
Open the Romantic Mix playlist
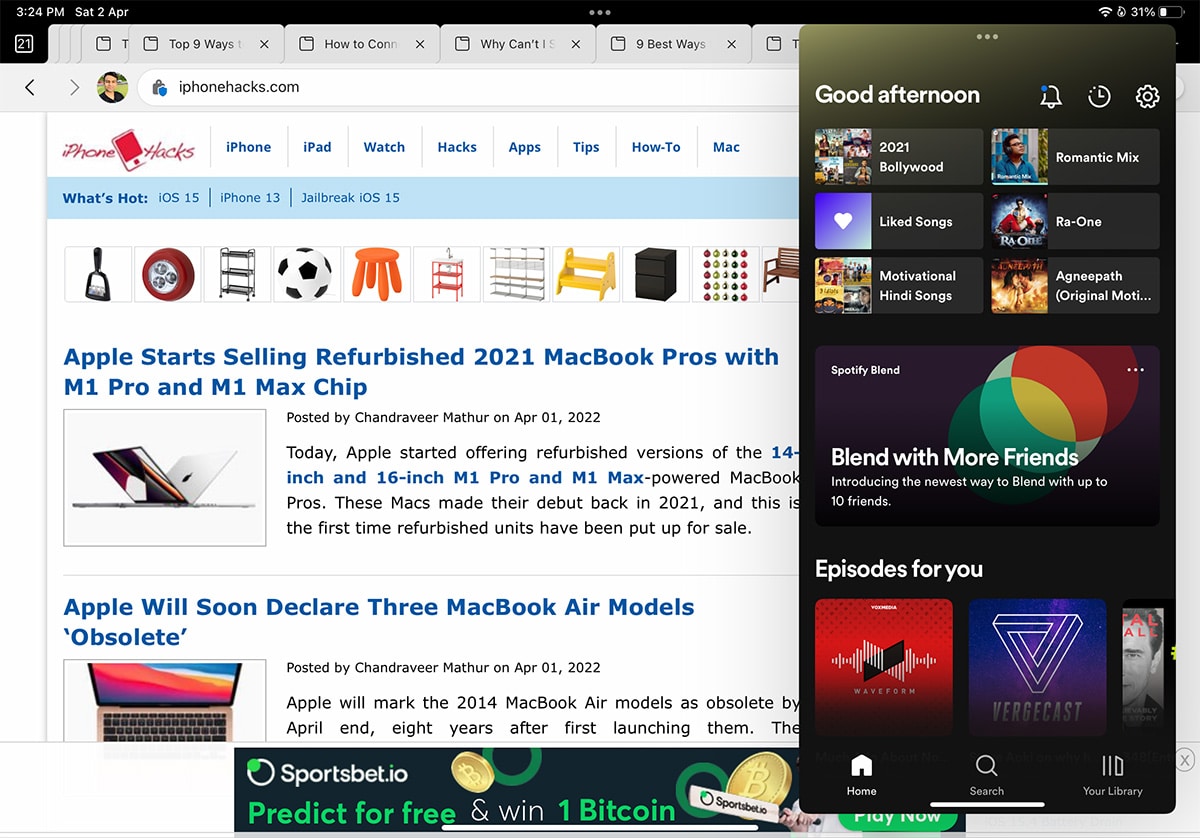1075,157
